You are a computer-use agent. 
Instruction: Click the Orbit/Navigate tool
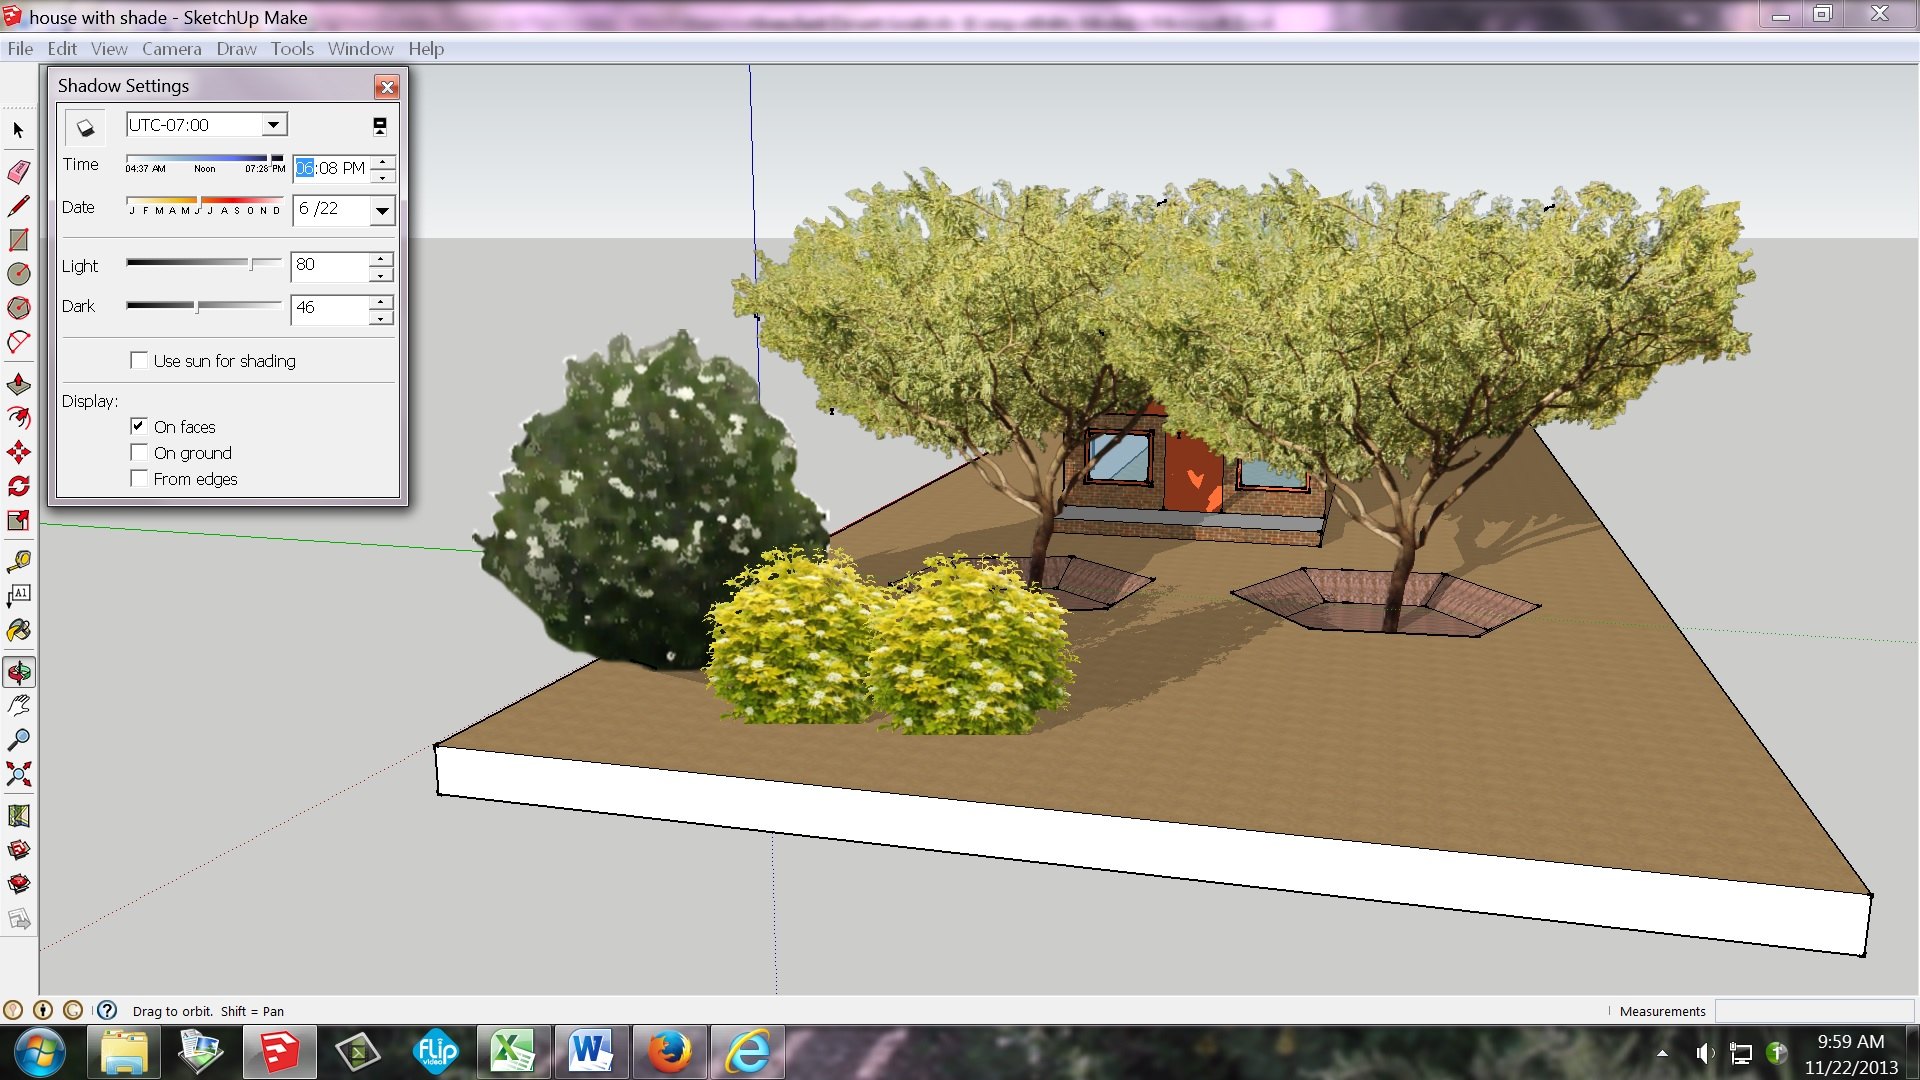coord(18,673)
